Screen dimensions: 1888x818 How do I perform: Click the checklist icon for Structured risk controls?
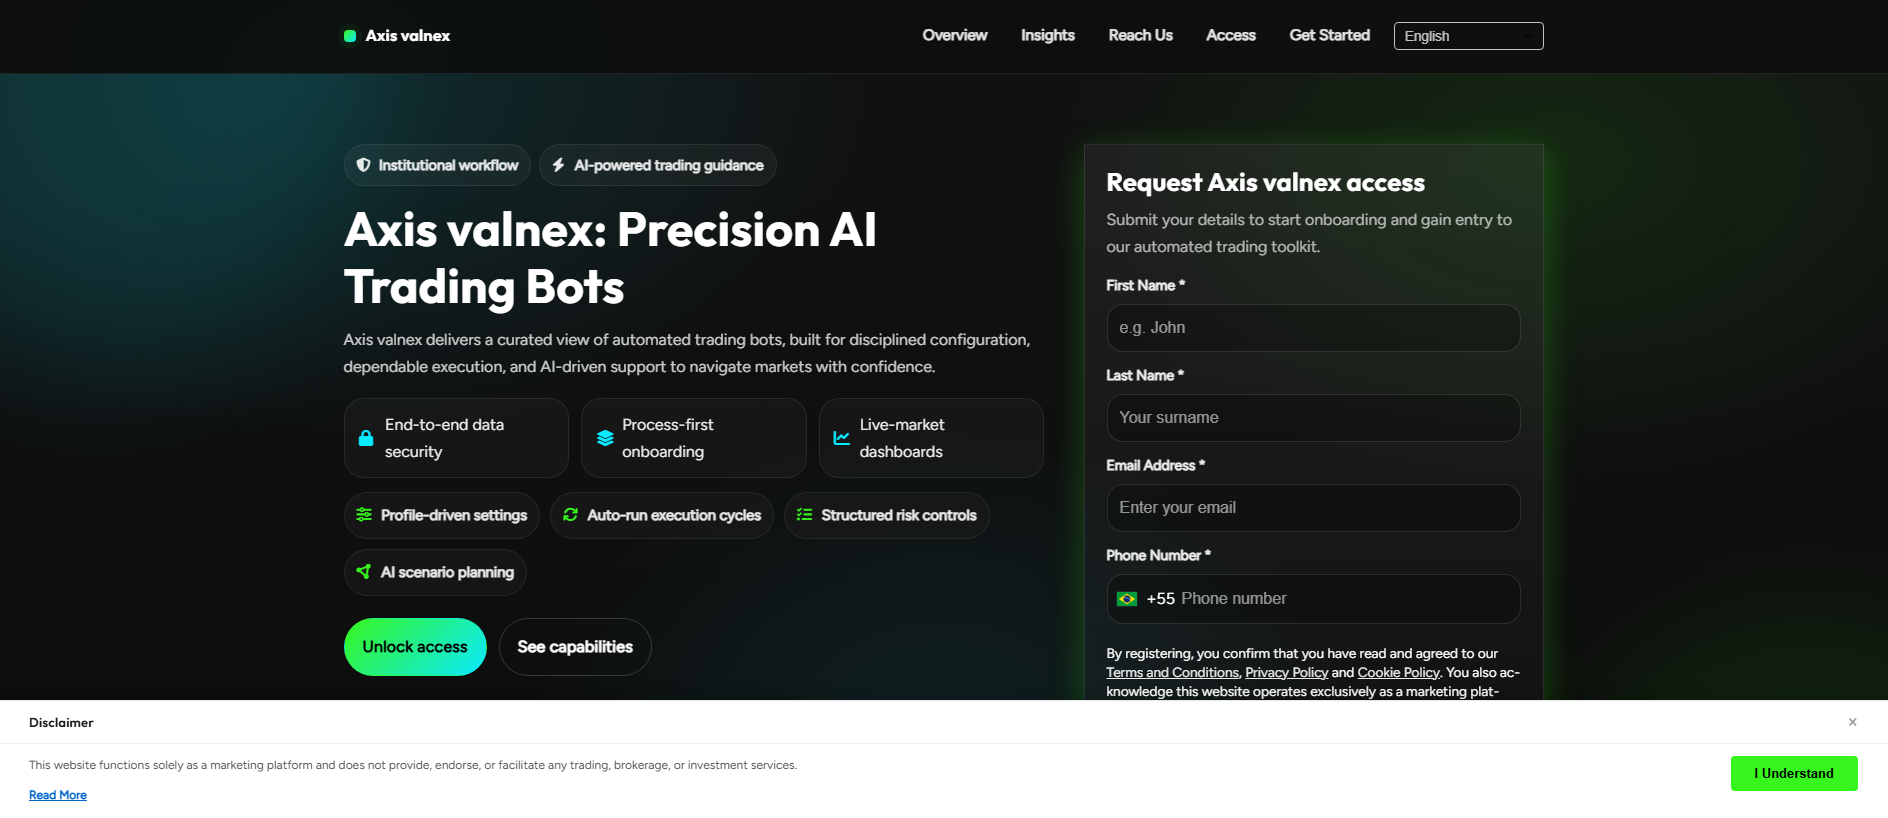804,515
